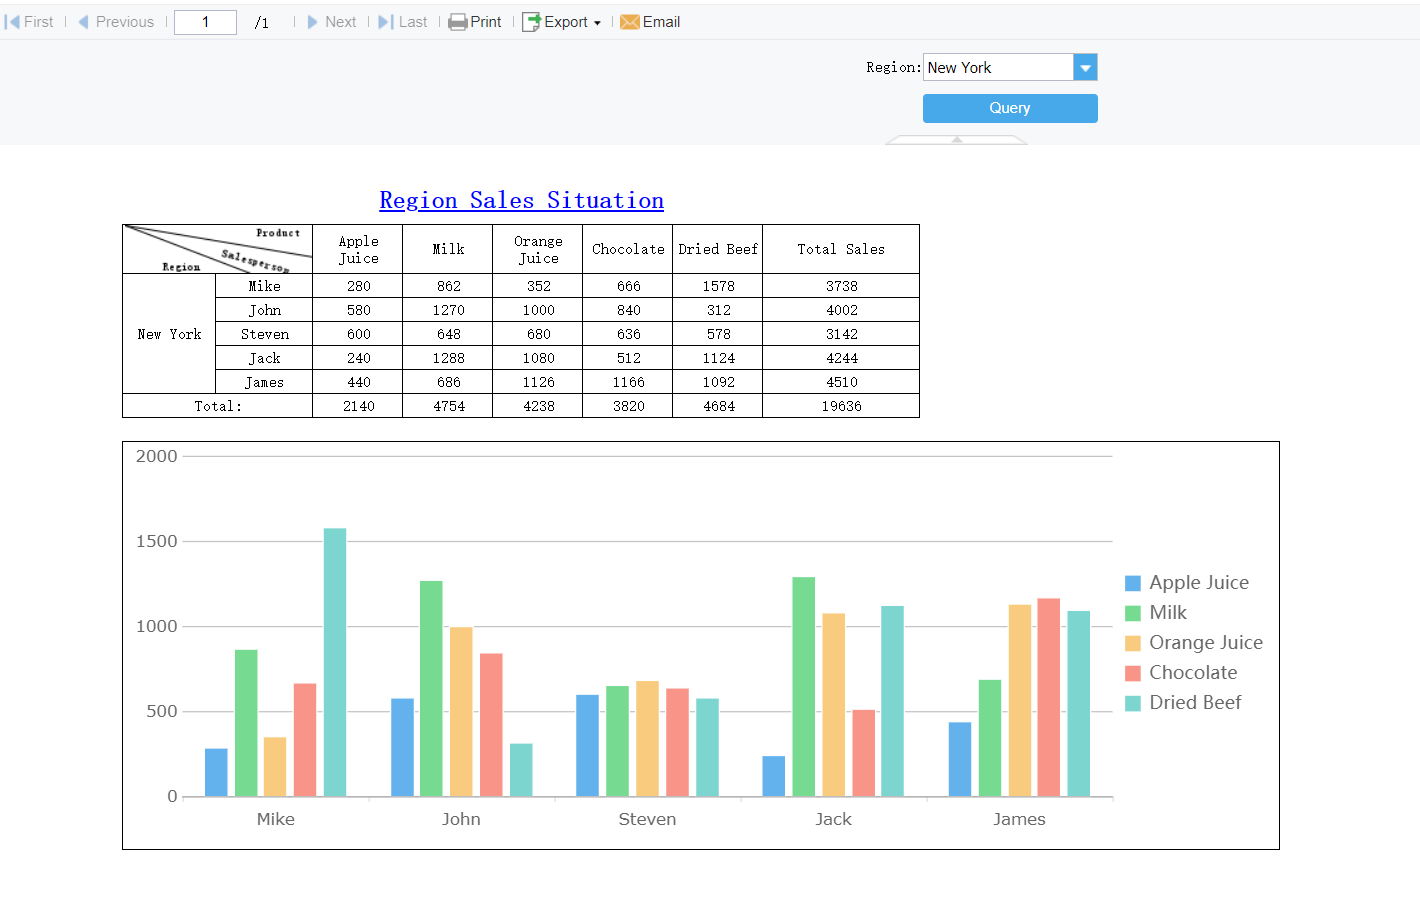
Task: Click John's Dried Beef bar in chart
Action: click(x=521, y=770)
